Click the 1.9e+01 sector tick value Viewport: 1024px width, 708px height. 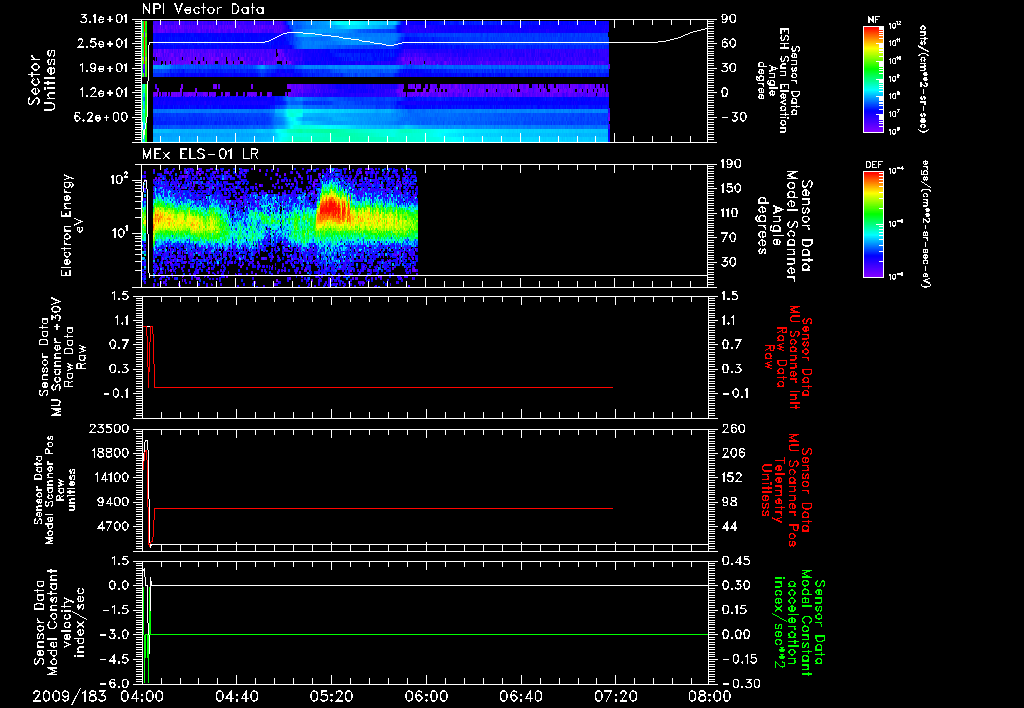103,68
